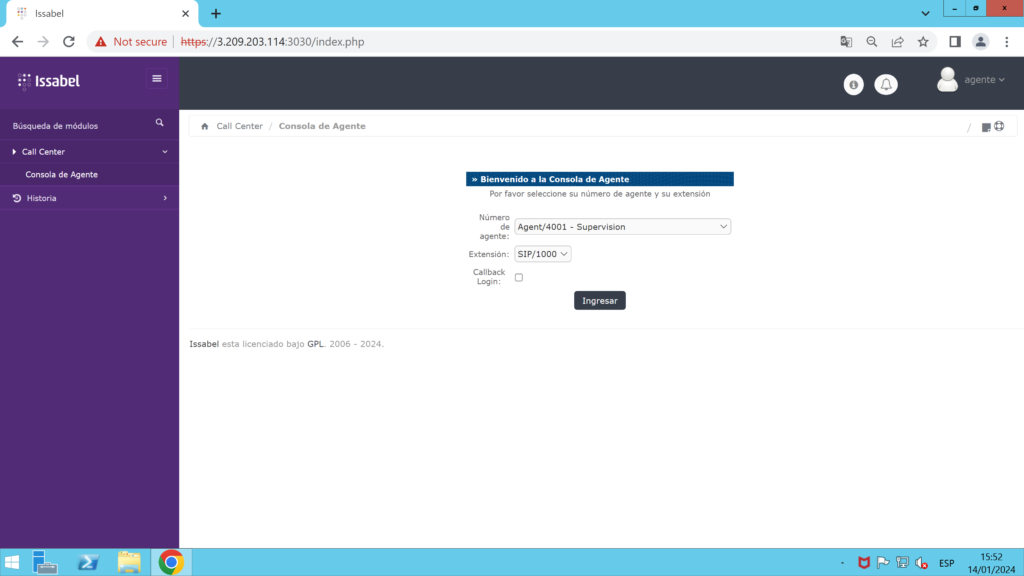Click the info icon in top bar
Screen dimensions: 1024x576
853,85
